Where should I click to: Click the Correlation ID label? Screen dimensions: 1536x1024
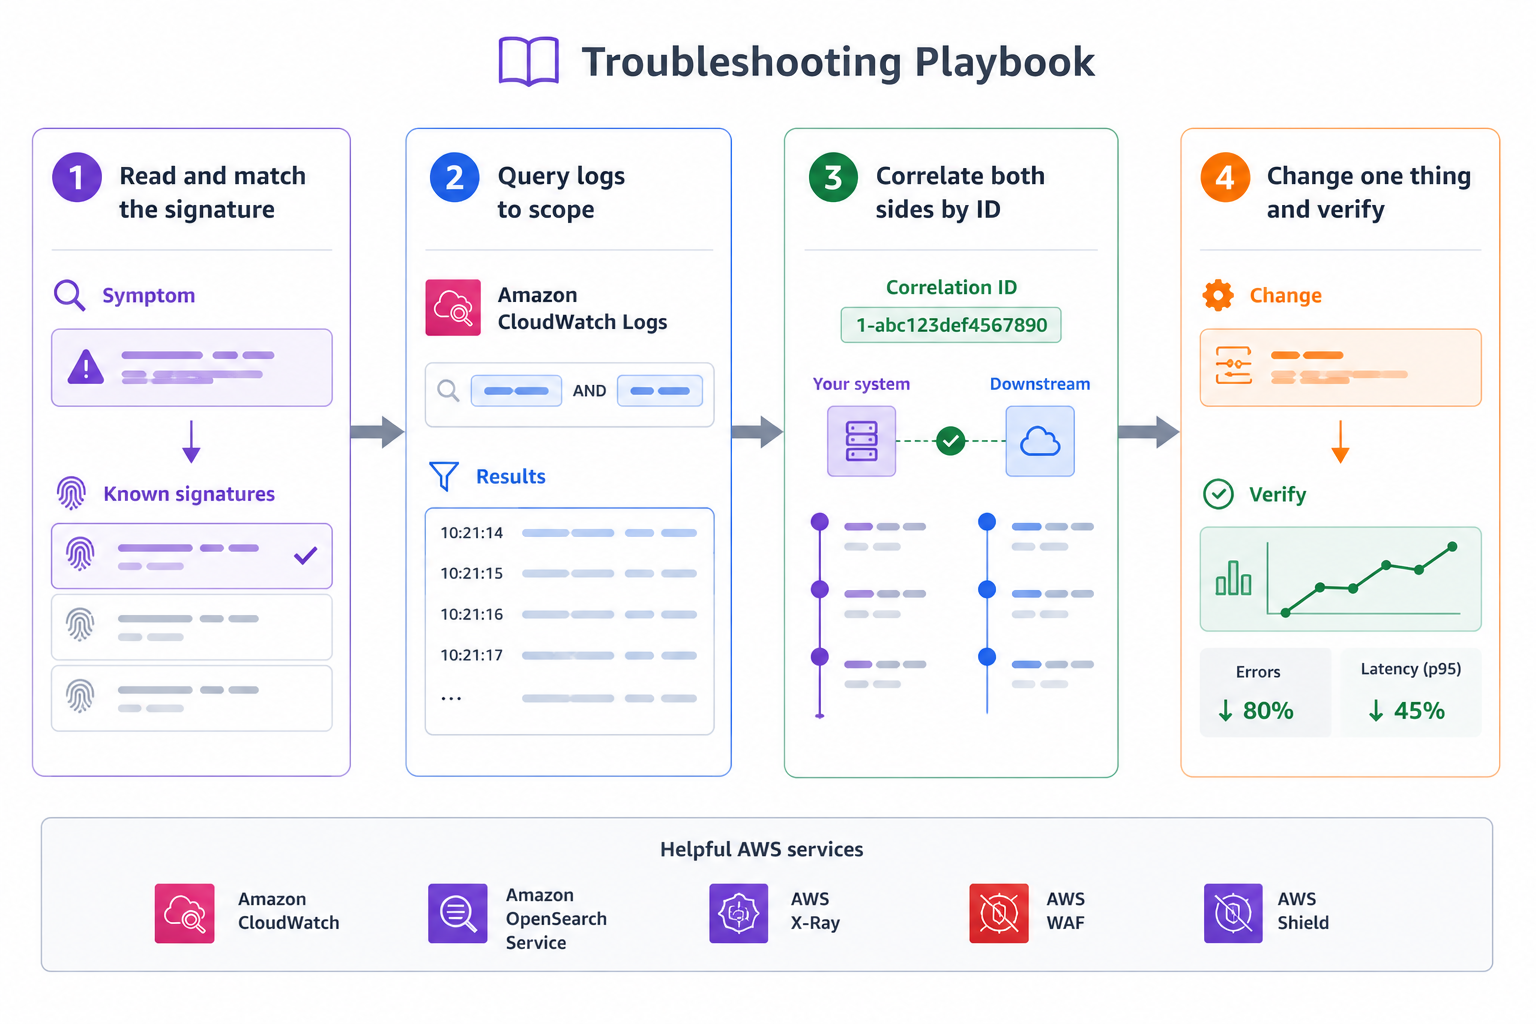[951, 288]
